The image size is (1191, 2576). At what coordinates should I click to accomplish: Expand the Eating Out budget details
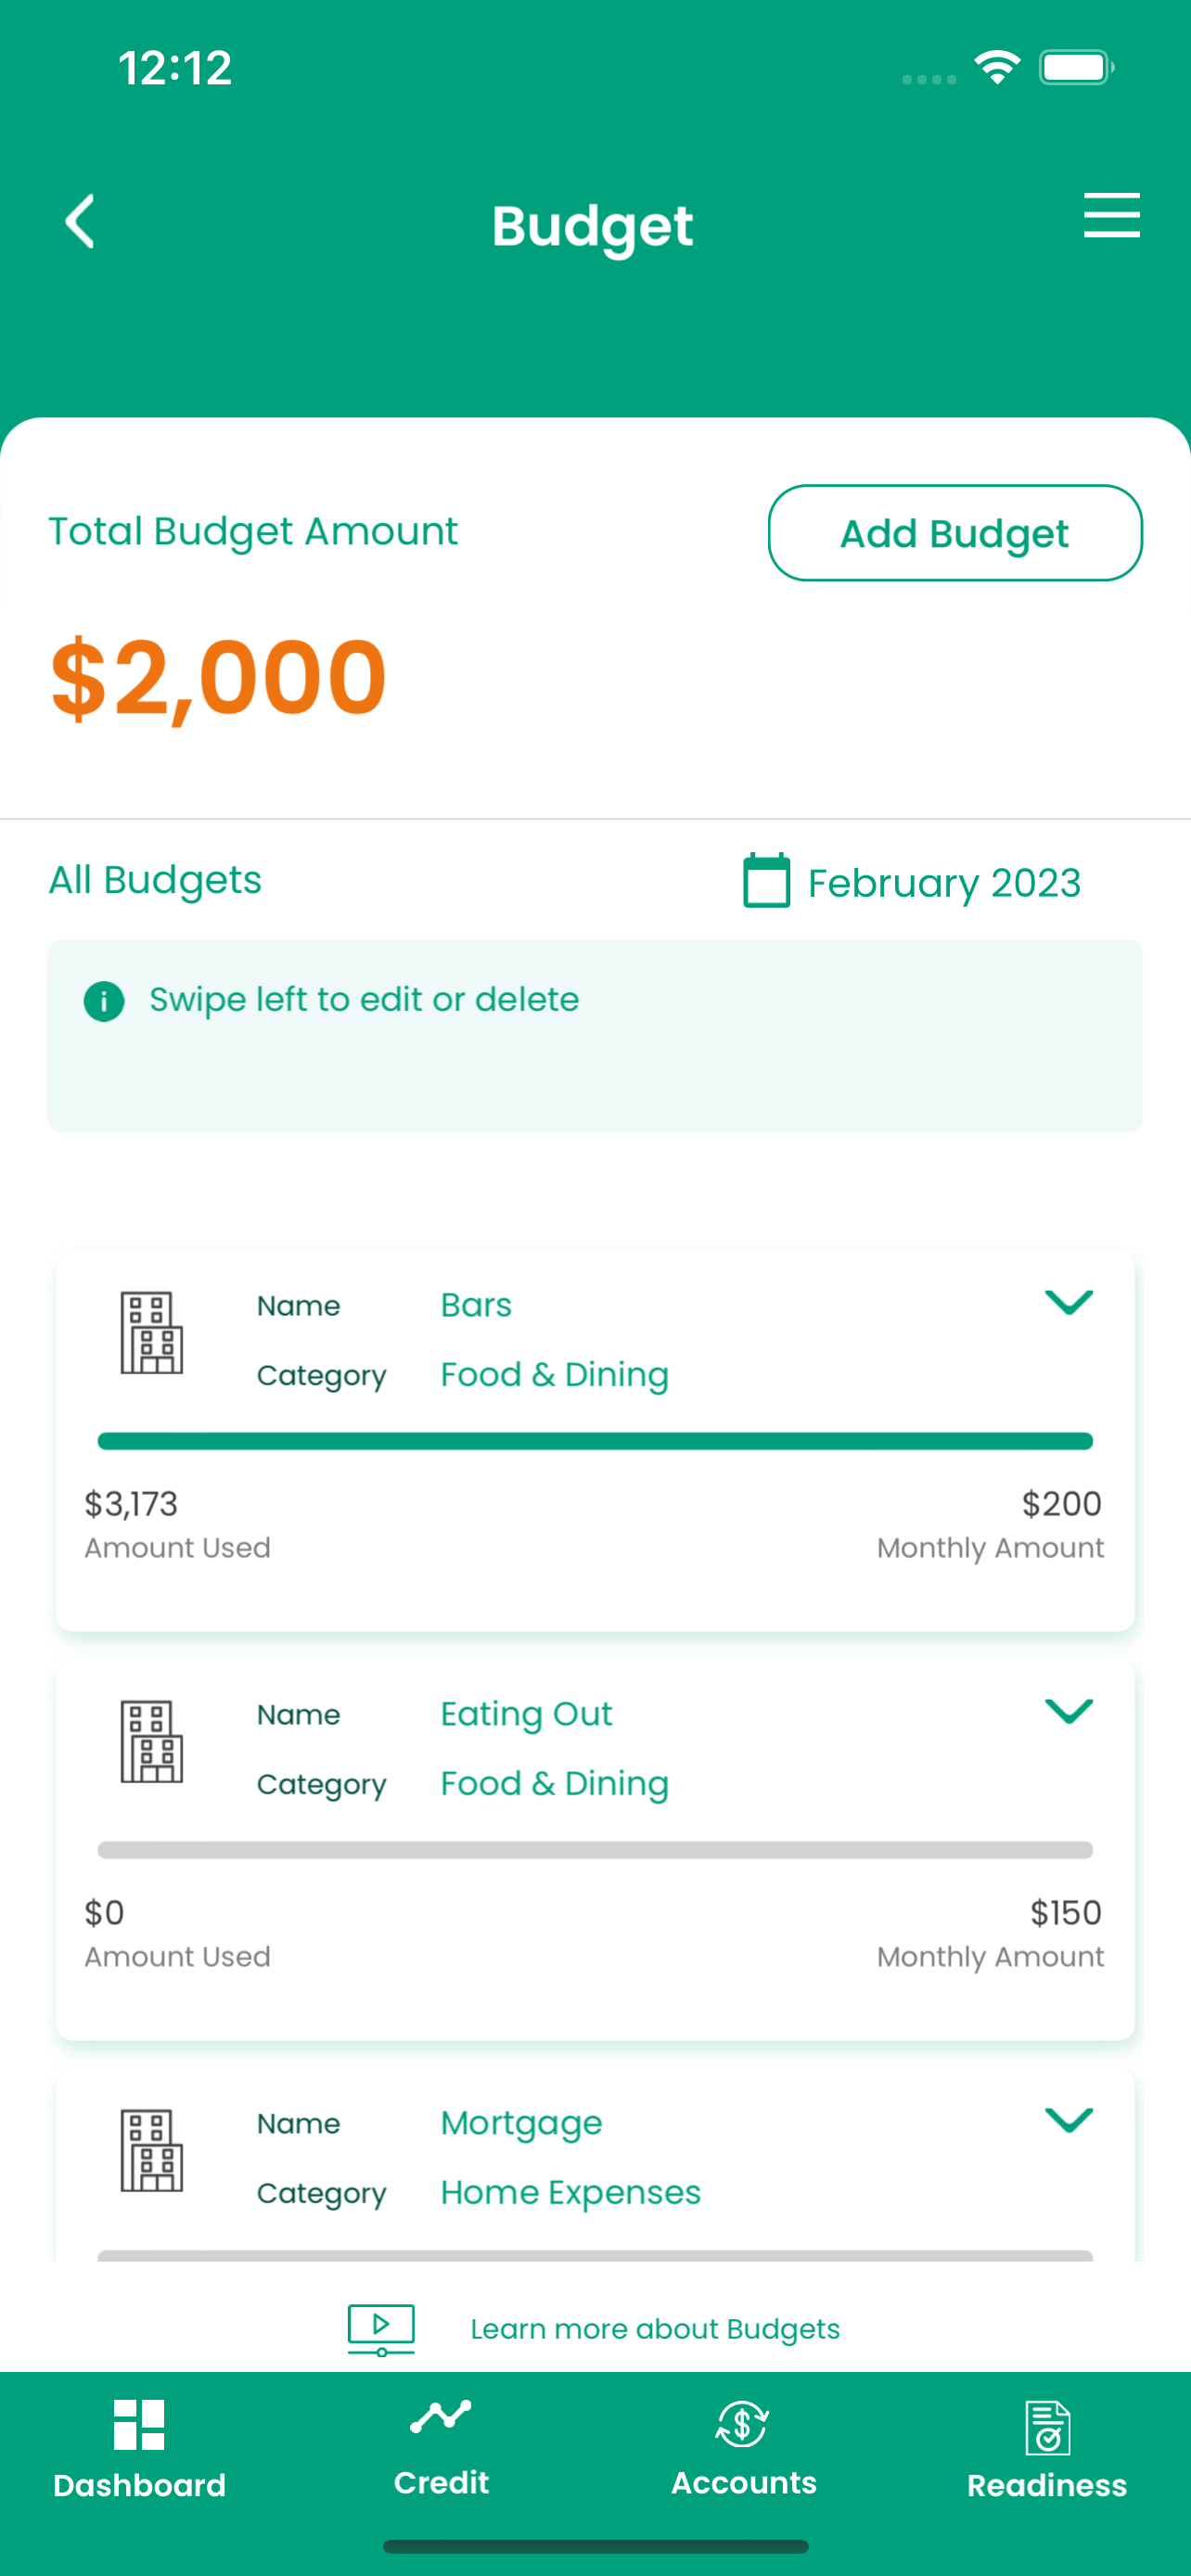[x=1068, y=1711]
